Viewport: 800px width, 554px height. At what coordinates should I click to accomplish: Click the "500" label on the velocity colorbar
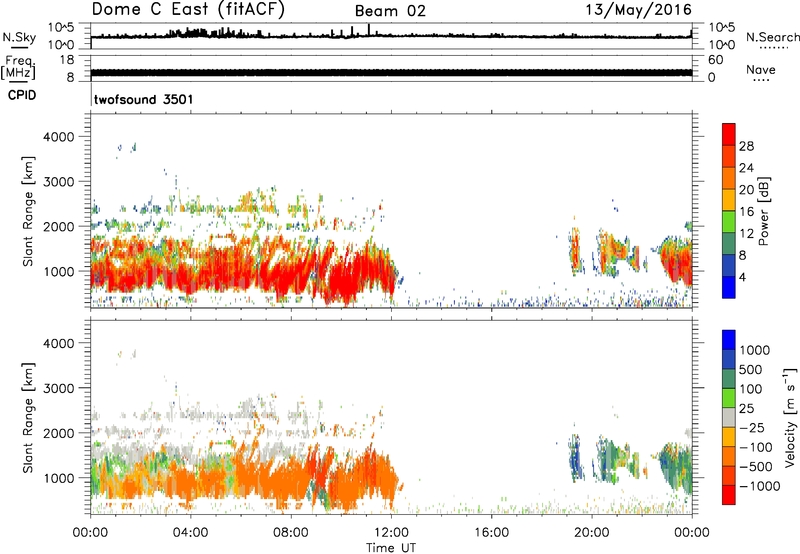(751, 369)
